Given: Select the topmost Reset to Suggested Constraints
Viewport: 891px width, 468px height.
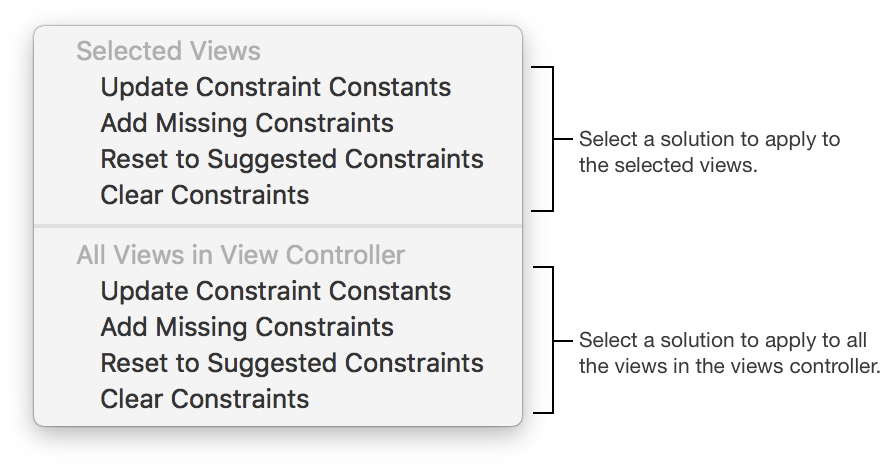Looking at the screenshot, I should (291, 159).
